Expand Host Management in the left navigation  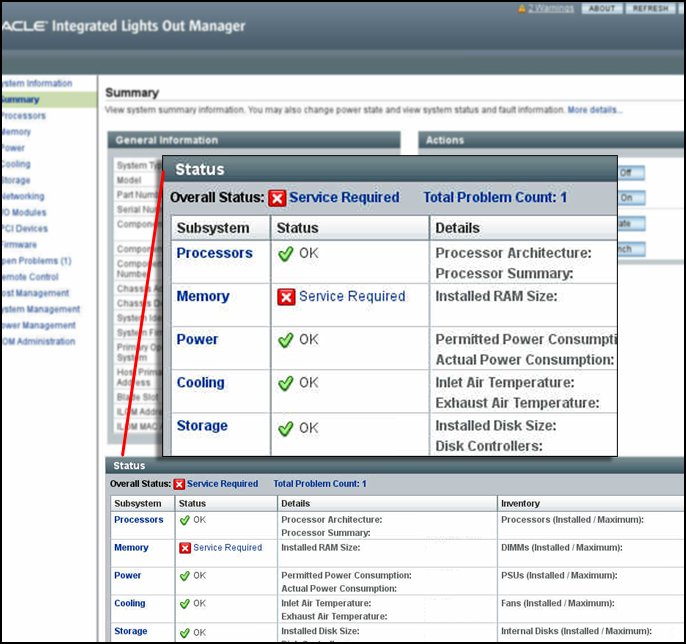point(35,293)
